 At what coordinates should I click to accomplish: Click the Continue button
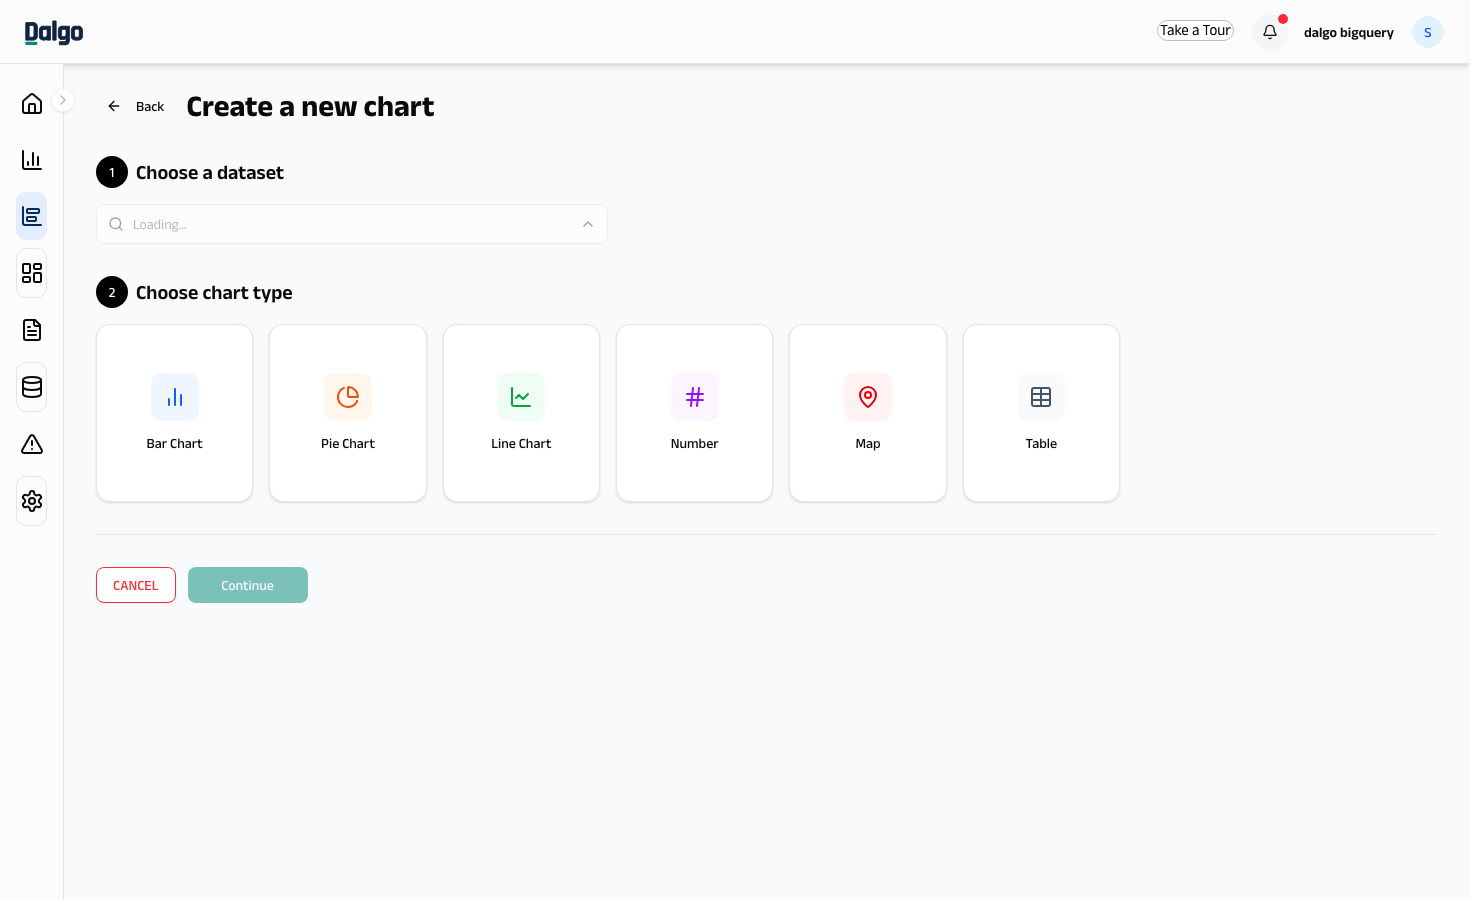pos(248,585)
